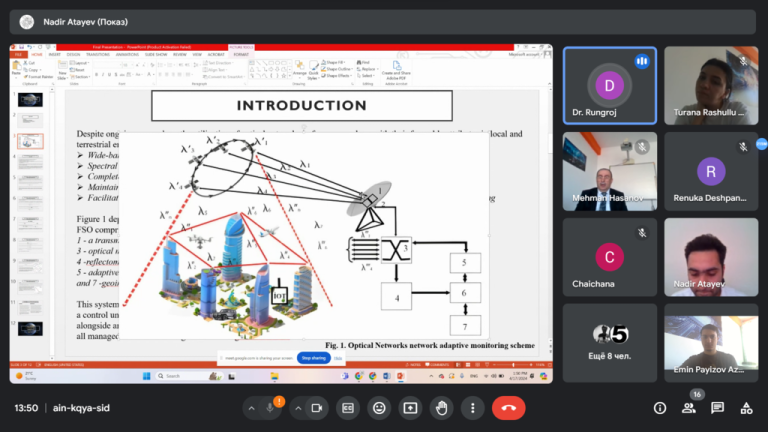Open the FORMAT picture tools tab
The width and height of the screenshot is (768, 432).
coord(241,54)
